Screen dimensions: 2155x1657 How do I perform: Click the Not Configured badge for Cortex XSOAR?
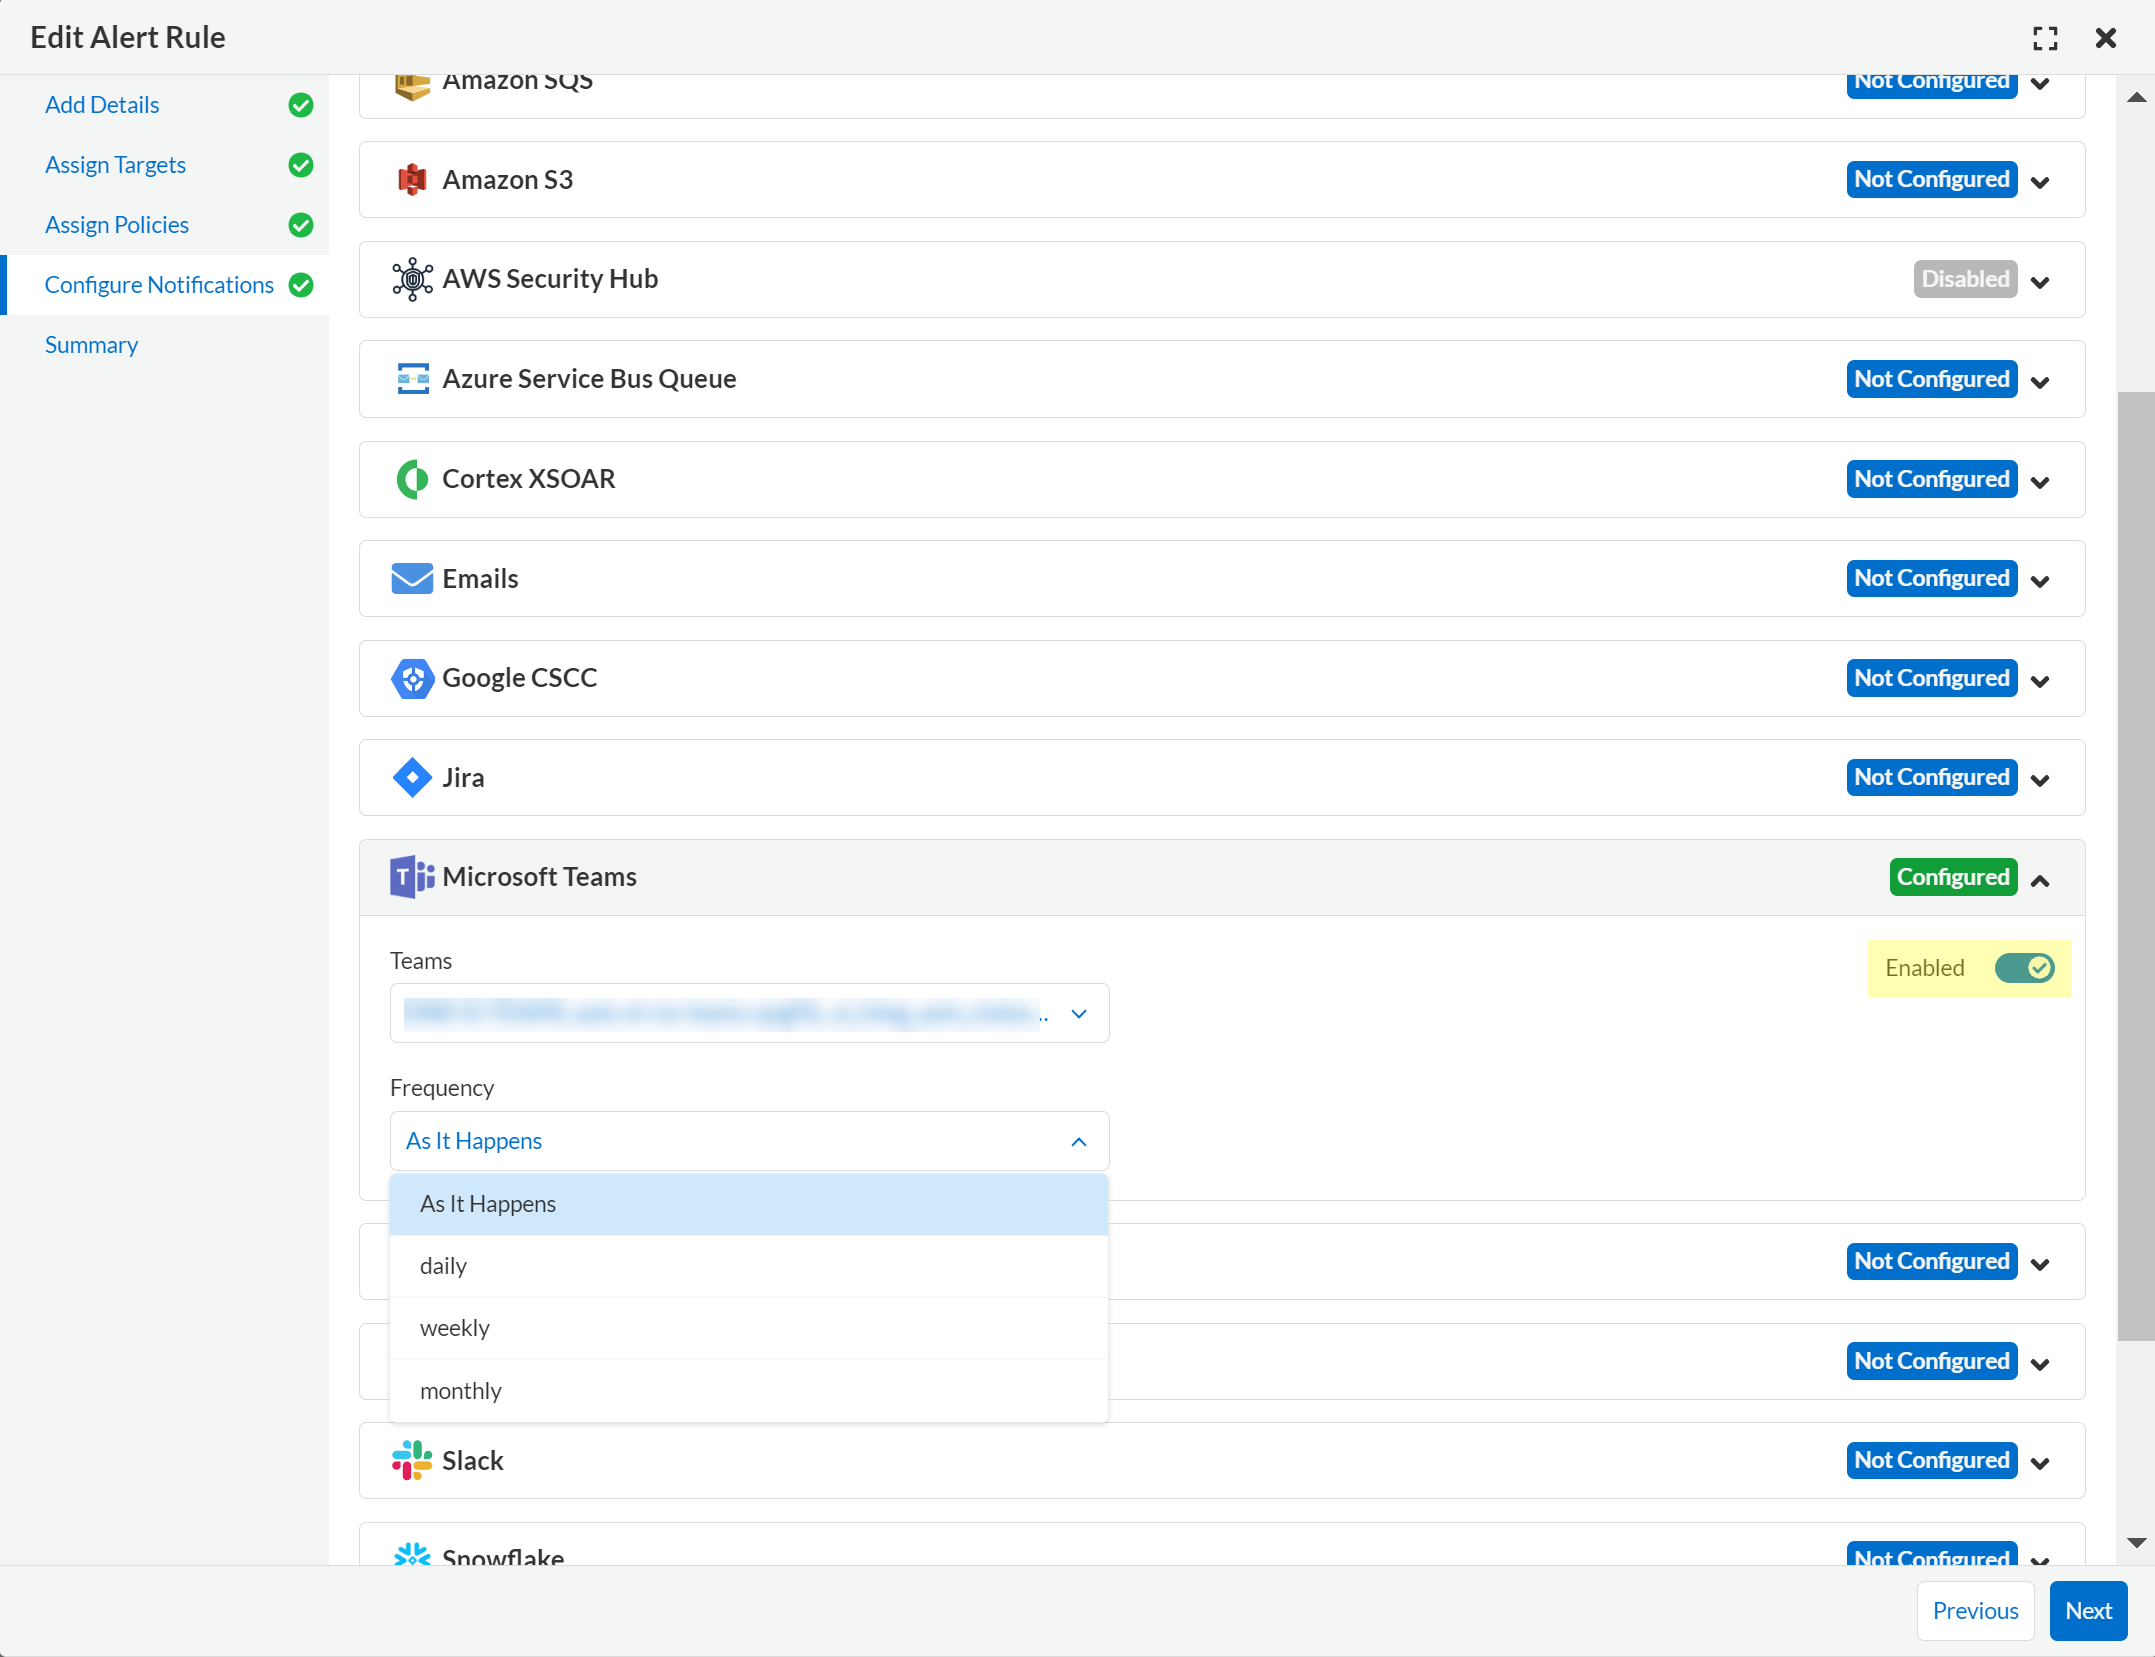coord(1932,479)
